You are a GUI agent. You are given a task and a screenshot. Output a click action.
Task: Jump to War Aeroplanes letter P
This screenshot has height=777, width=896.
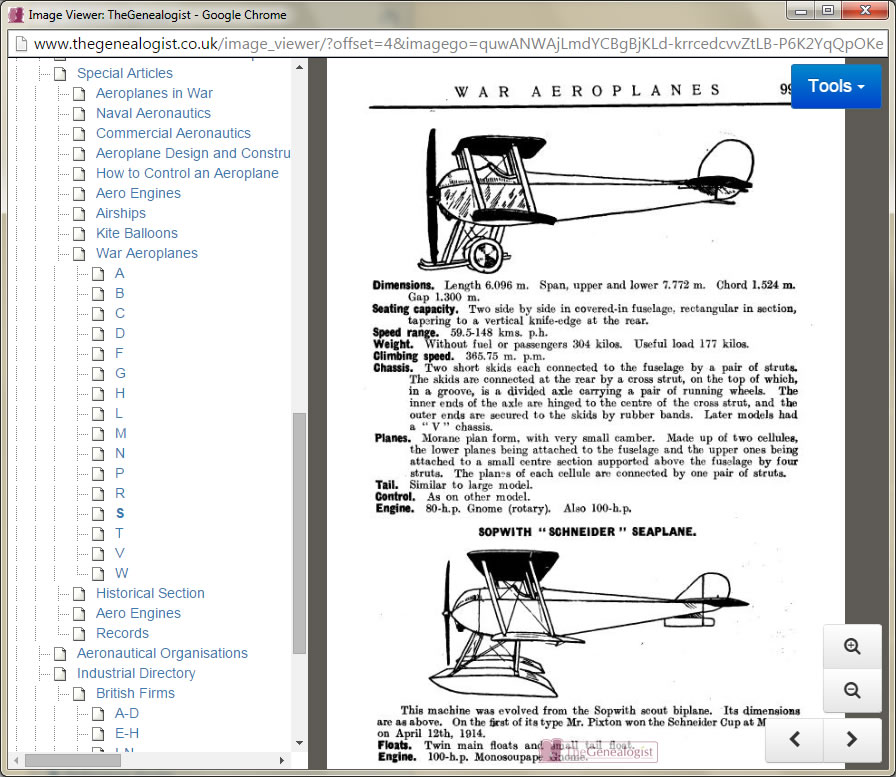pyautogui.click(x=119, y=473)
